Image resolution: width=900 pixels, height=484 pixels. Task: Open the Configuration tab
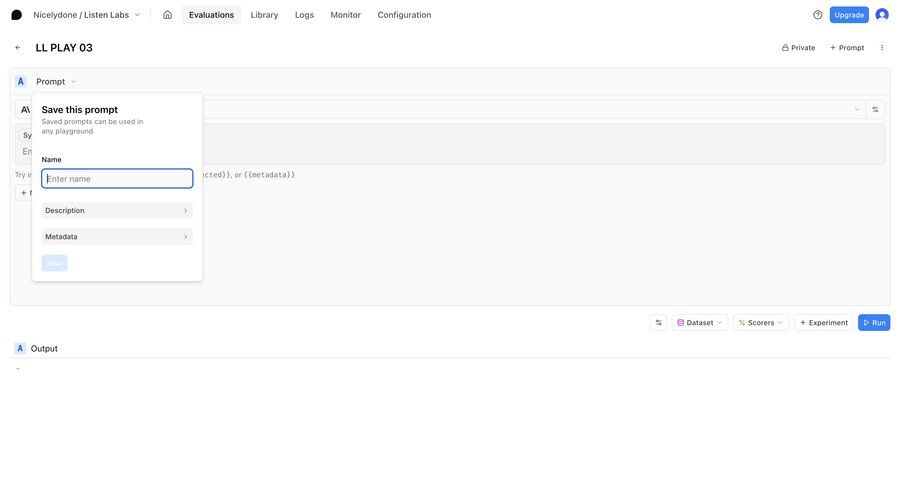click(404, 15)
